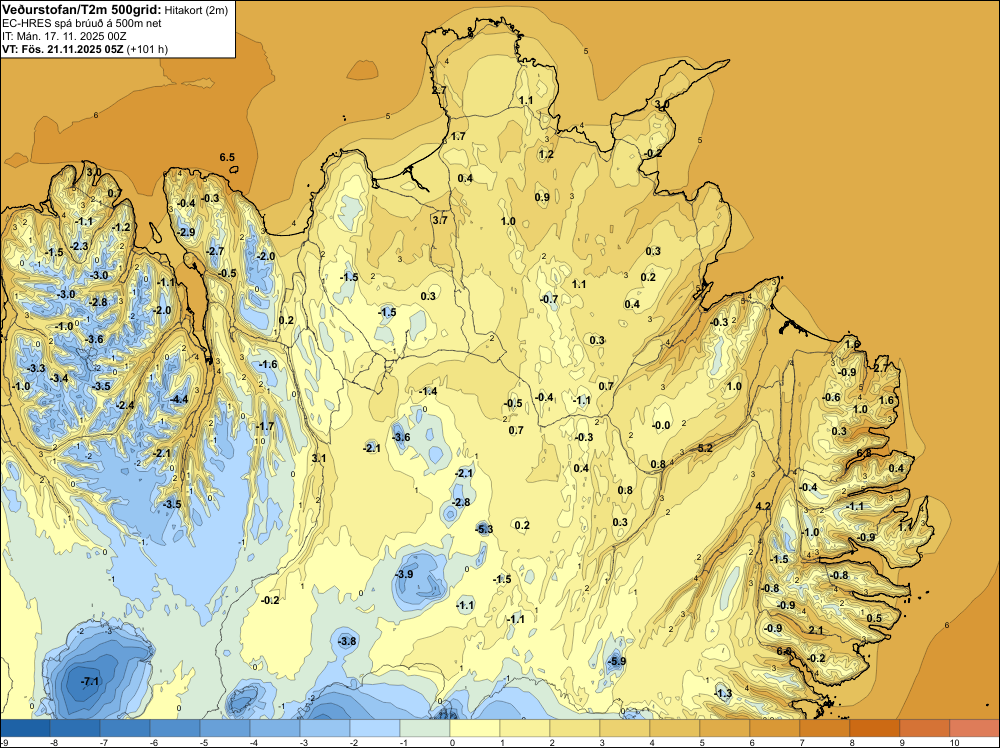Click the '-5.3' temperature reading
The height and width of the screenshot is (748, 1000).
(484, 529)
